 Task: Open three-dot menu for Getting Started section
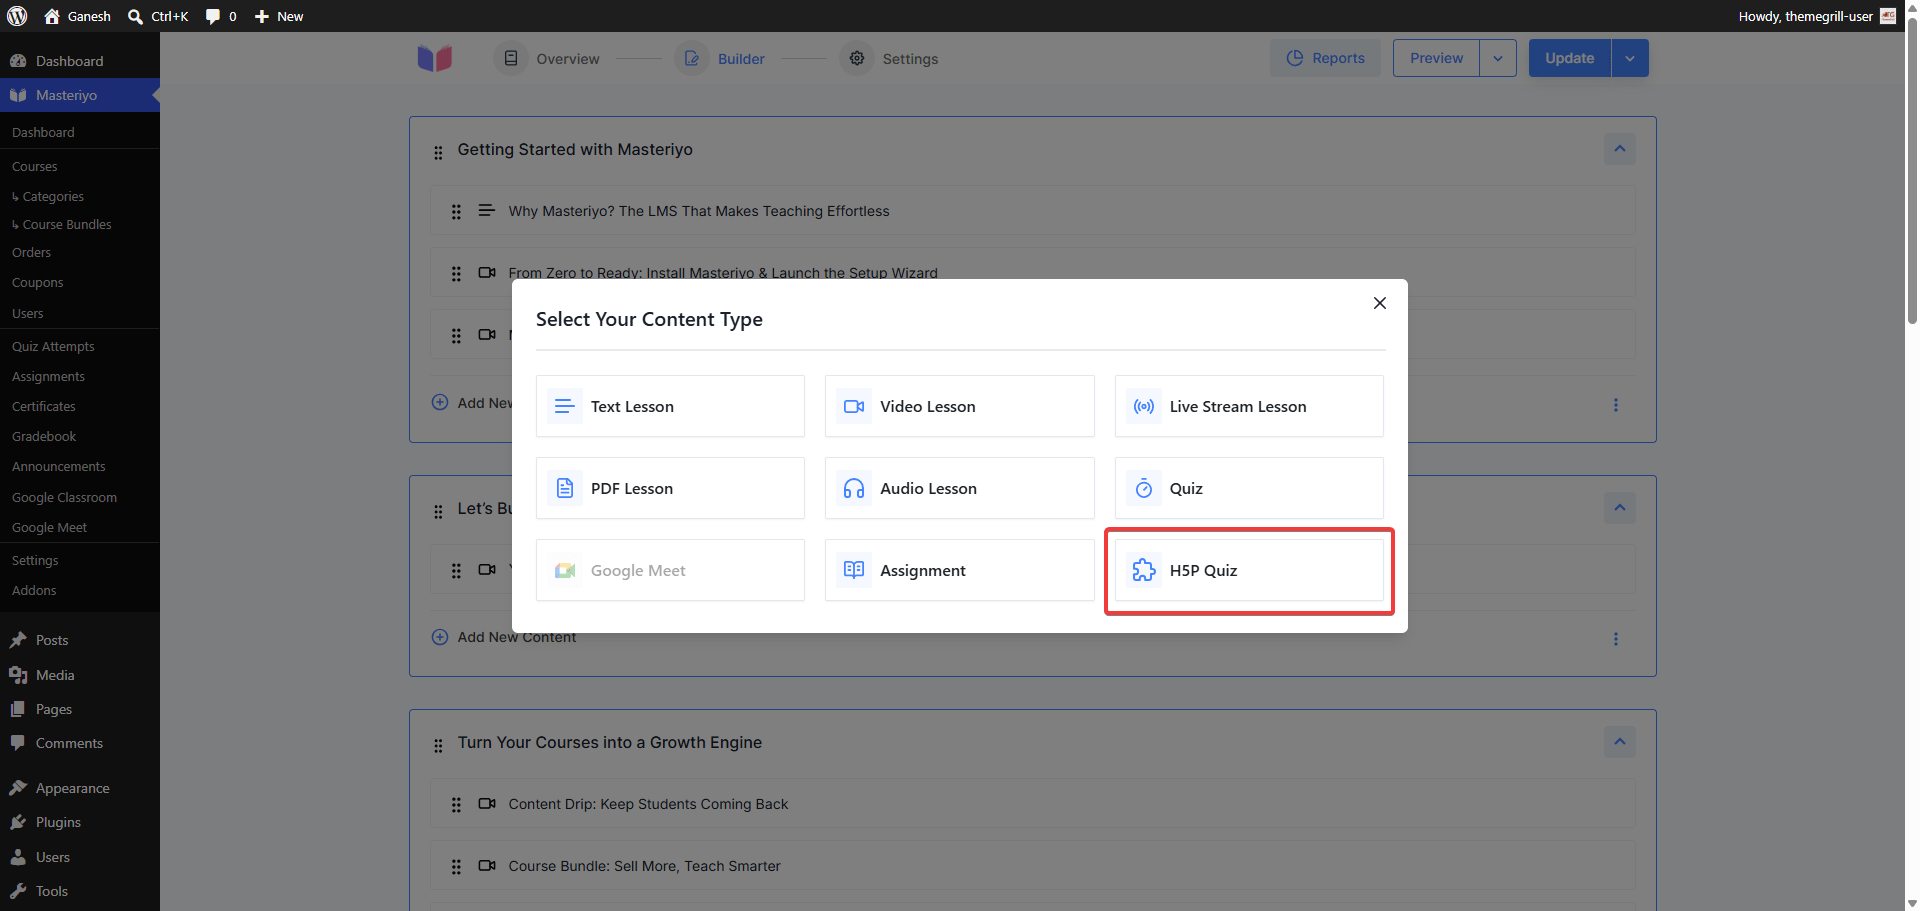click(1616, 405)
